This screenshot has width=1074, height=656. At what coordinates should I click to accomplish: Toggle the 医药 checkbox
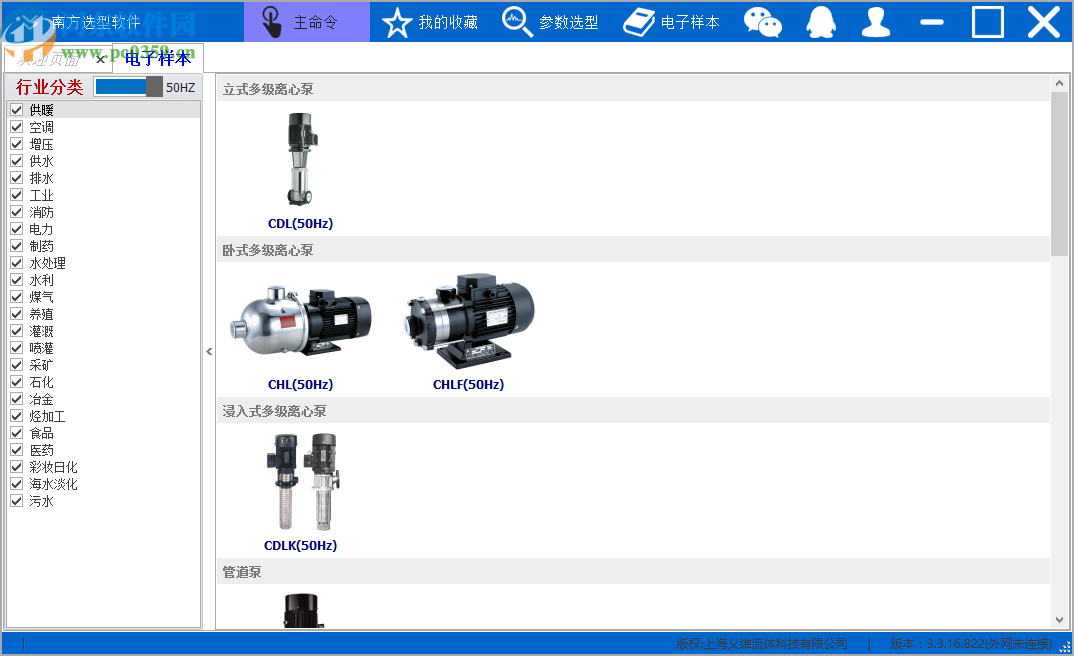click(17, 450)
